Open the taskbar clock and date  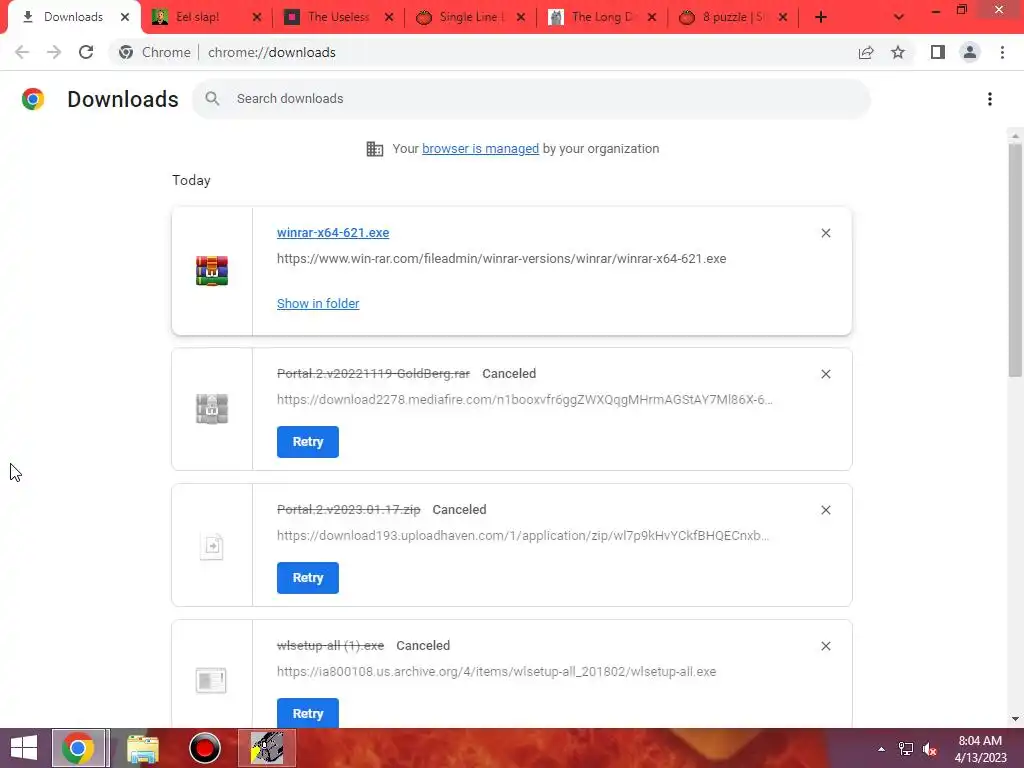[x=980, y=749]
